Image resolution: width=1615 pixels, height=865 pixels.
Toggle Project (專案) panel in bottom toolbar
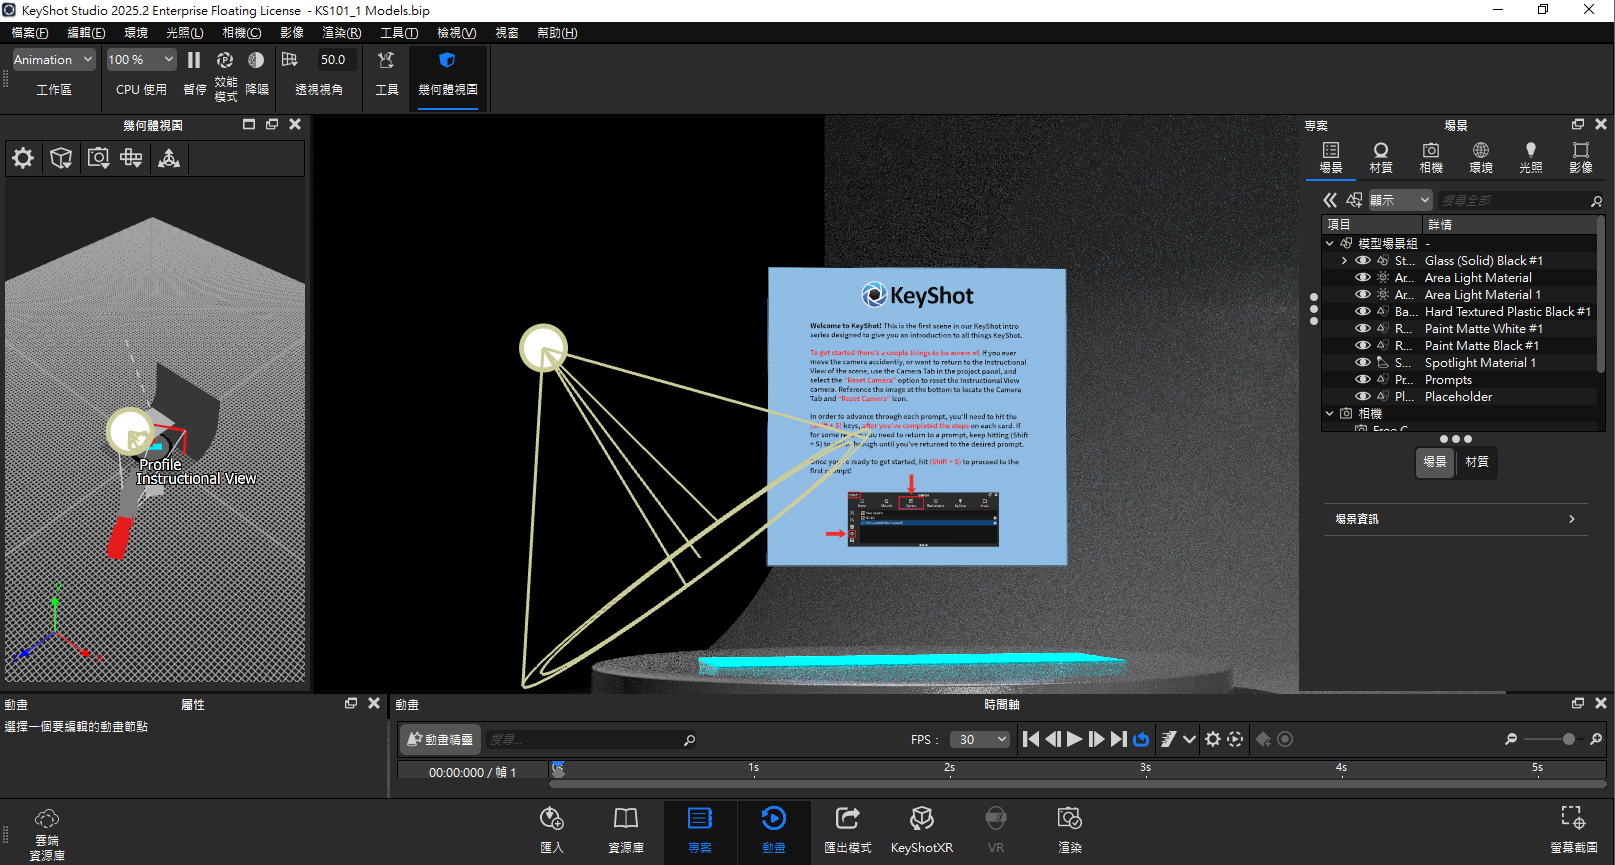tap(700, 830)
